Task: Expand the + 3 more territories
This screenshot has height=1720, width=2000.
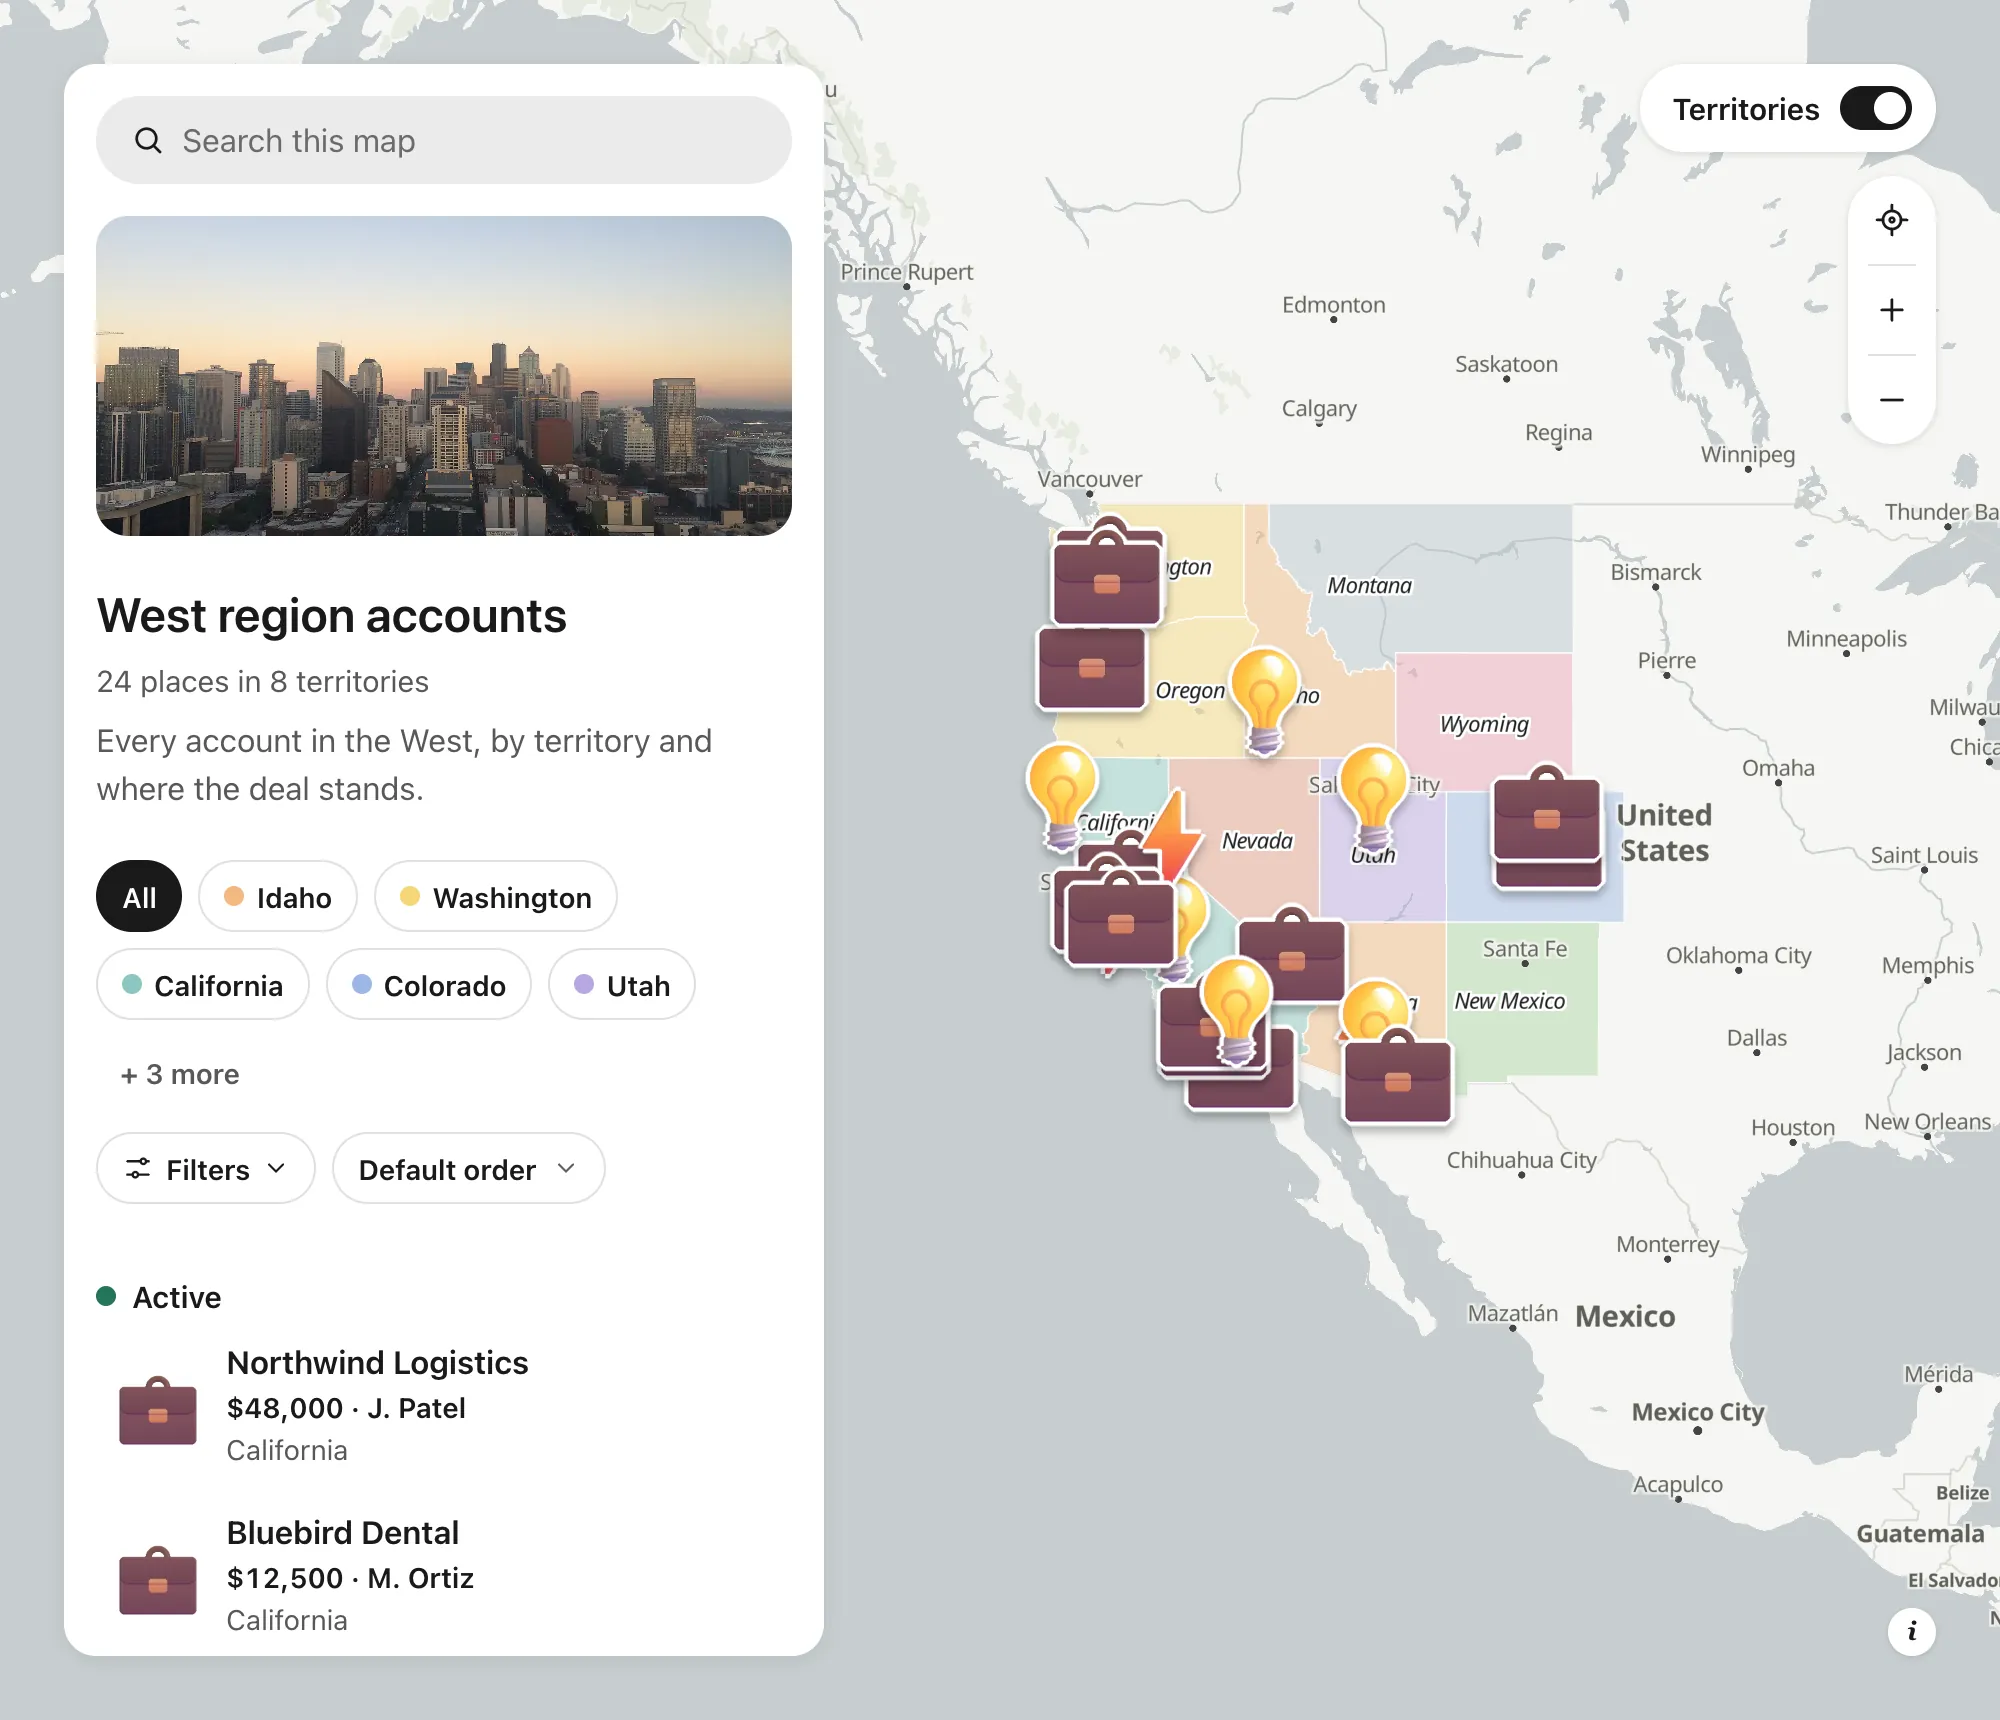Action: tap(180, 1074)
